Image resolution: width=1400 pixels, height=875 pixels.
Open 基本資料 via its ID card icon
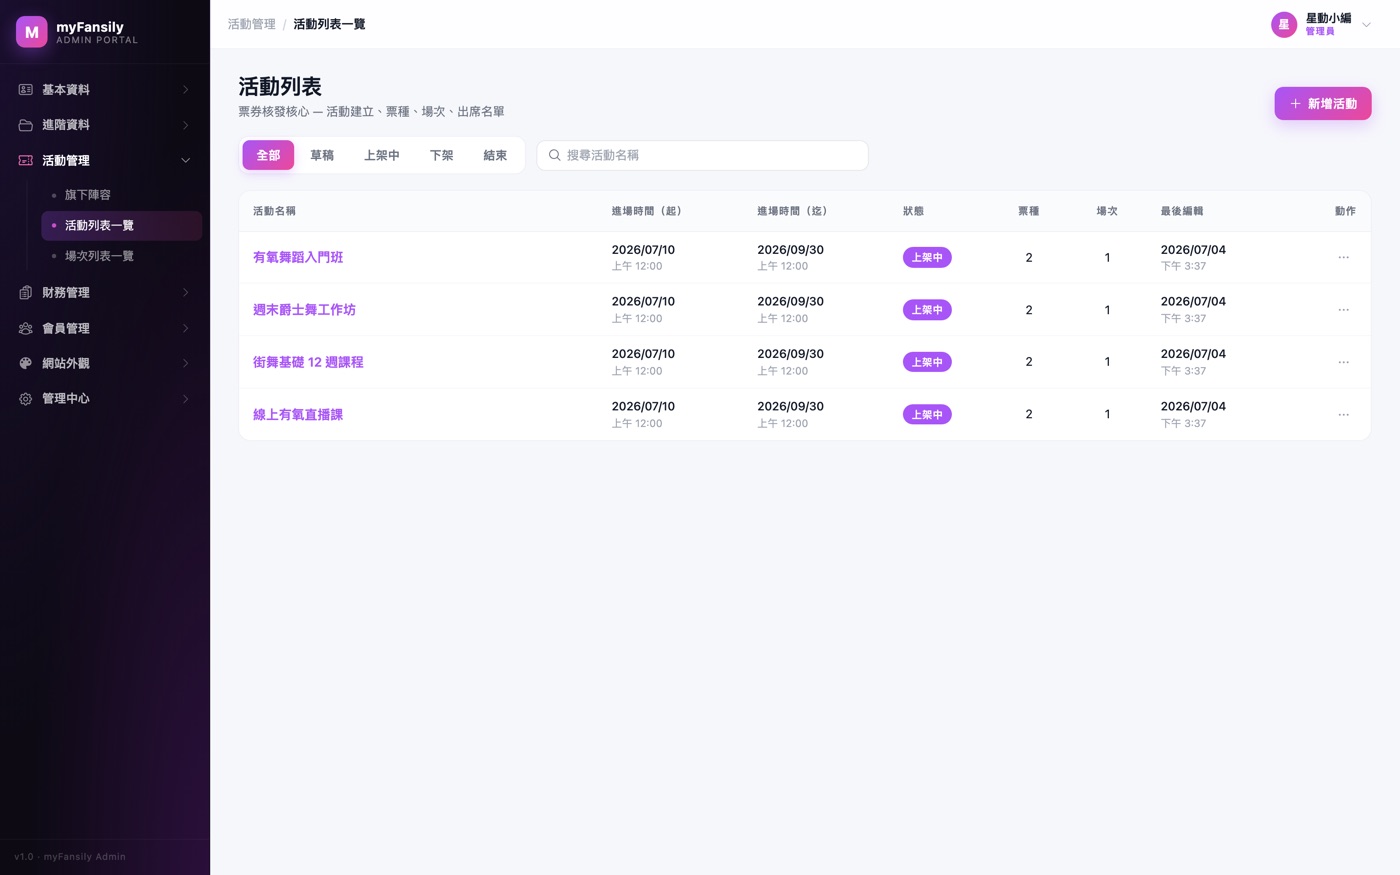(x=26, y=90)
